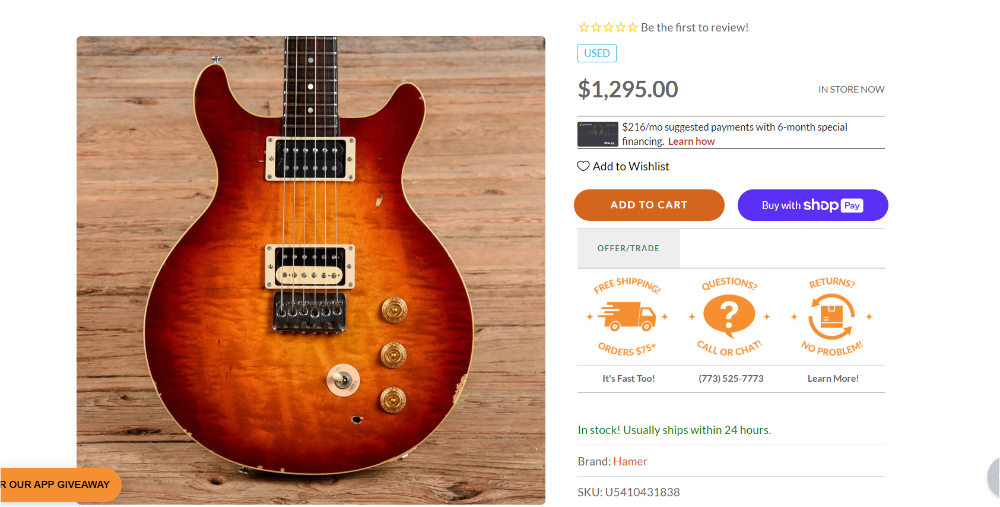Image resolution: width=1000 pixels, height=507 pixels.
Task: Open the App Giveaway banner
Action: point(59,485)
